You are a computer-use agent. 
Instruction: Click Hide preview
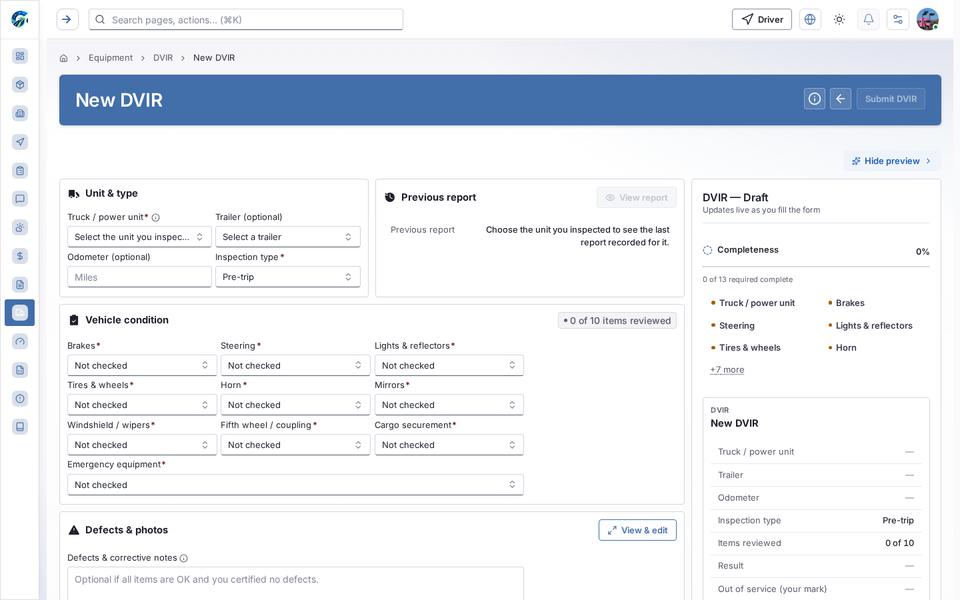click(x=891, y=161)
